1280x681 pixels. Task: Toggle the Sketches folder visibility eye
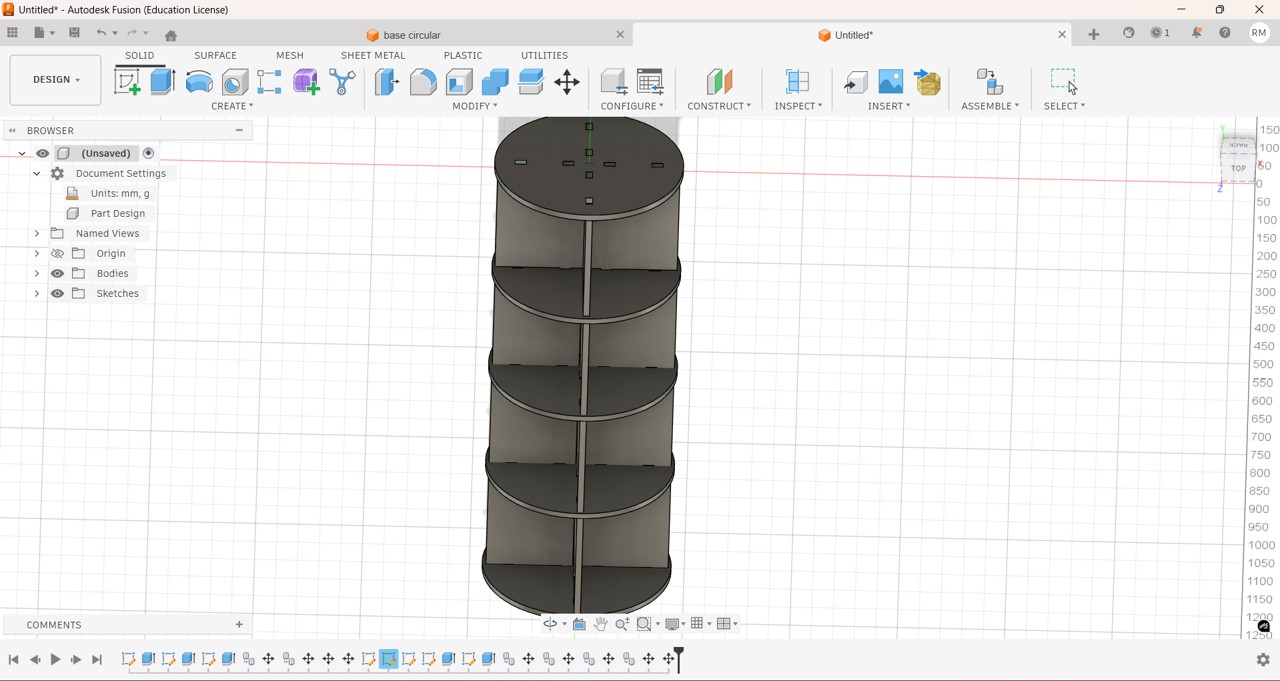point(58,294)
